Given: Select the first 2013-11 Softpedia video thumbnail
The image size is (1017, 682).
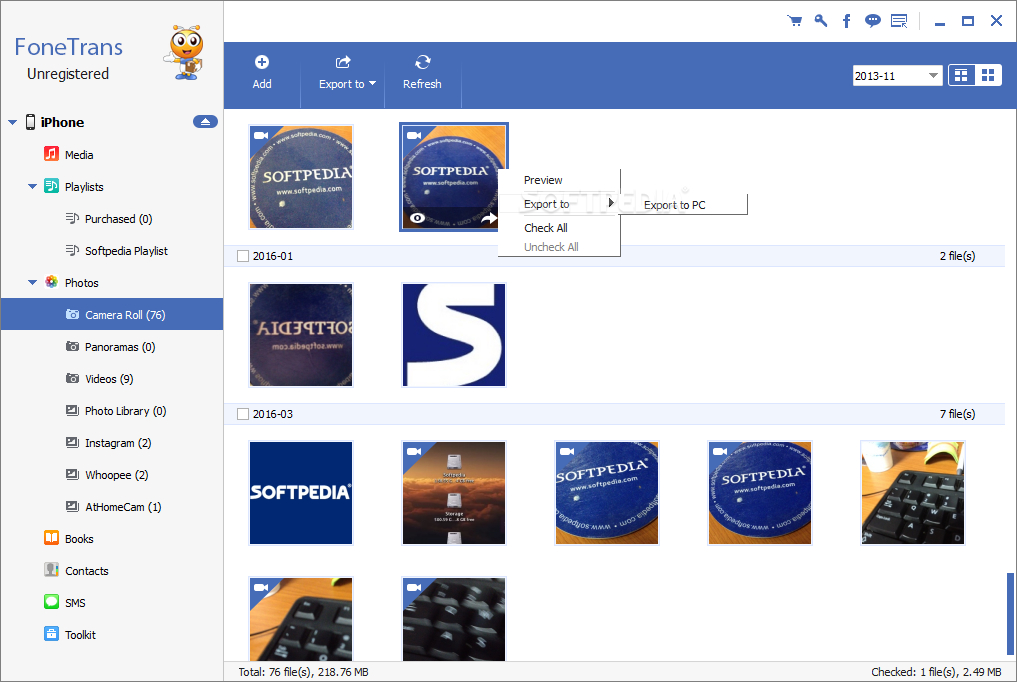Looking at the screenshot, I should click(301, 176).
